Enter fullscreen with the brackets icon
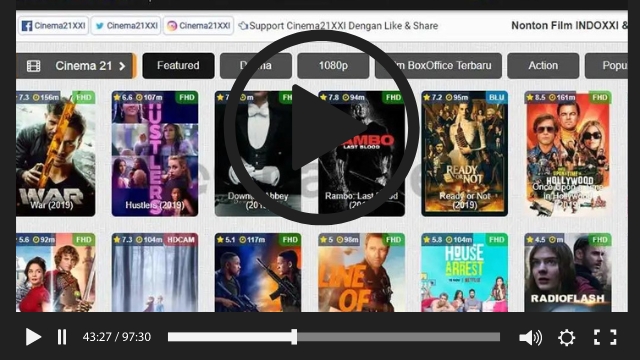 (605, 337)
